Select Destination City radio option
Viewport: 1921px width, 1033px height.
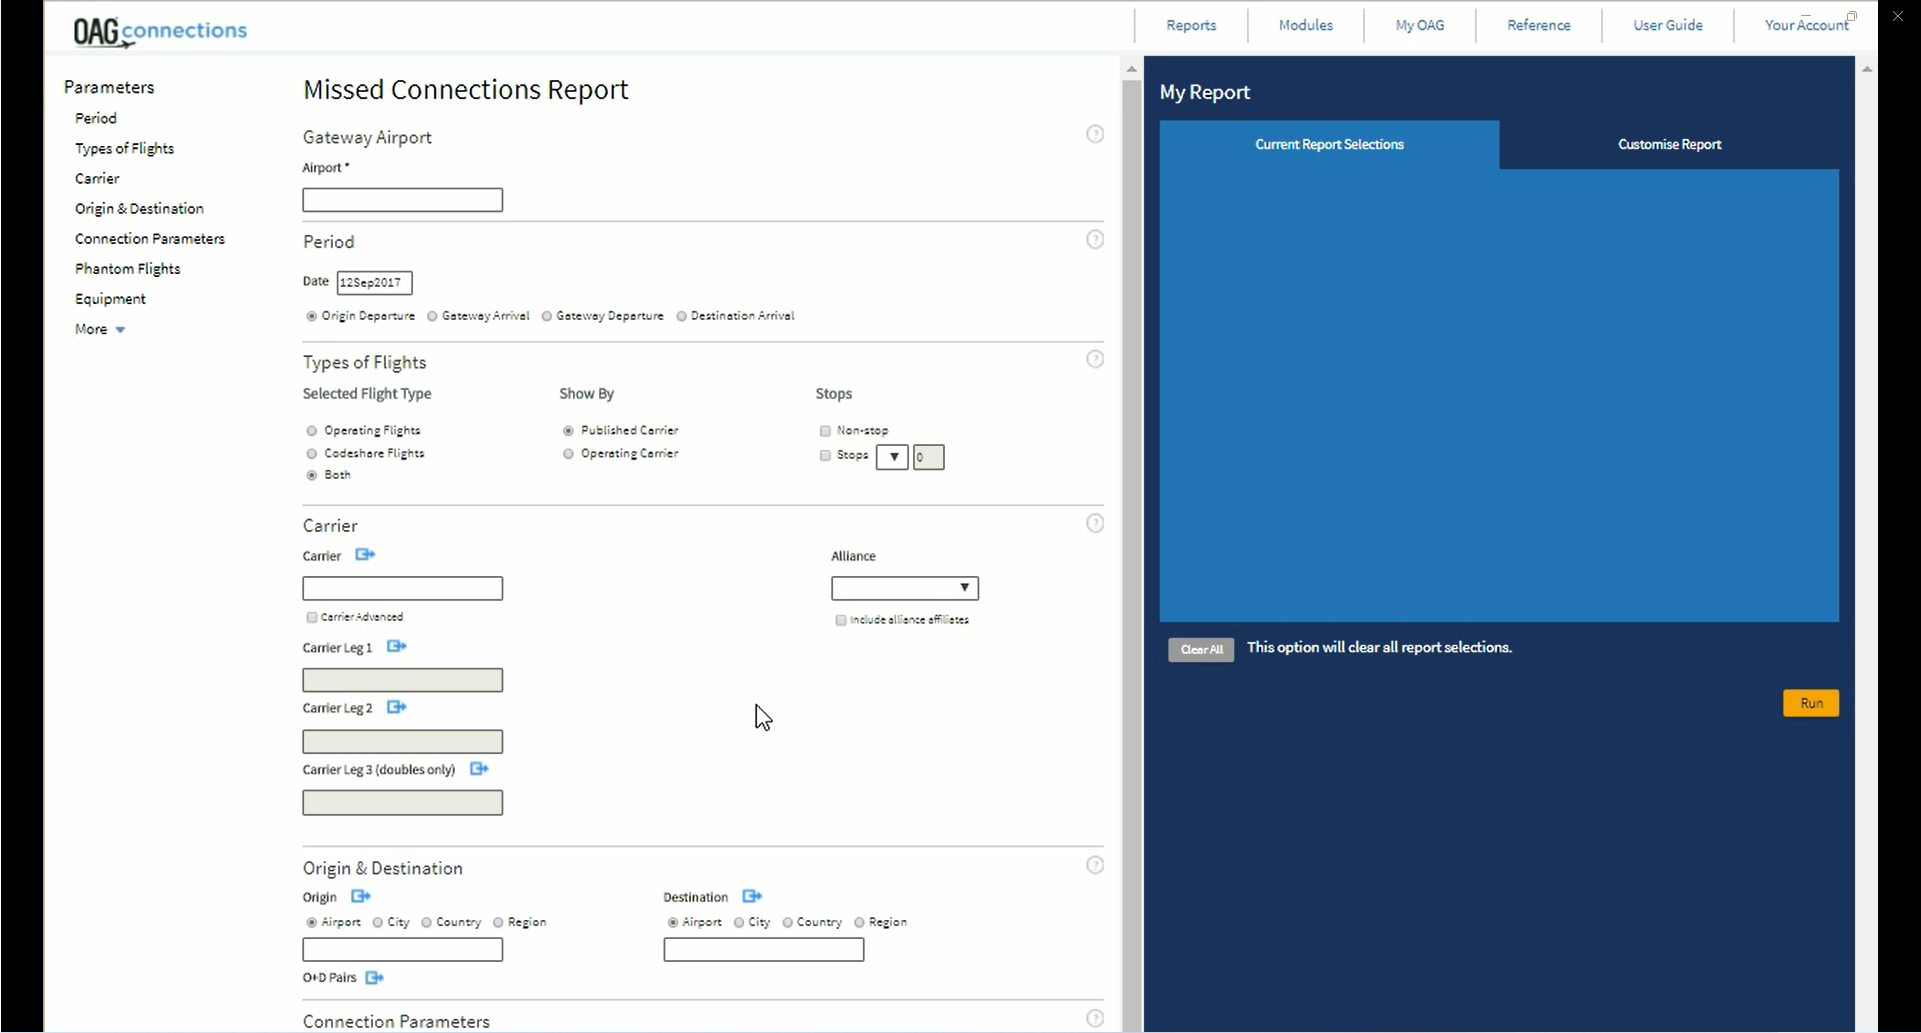739,922
